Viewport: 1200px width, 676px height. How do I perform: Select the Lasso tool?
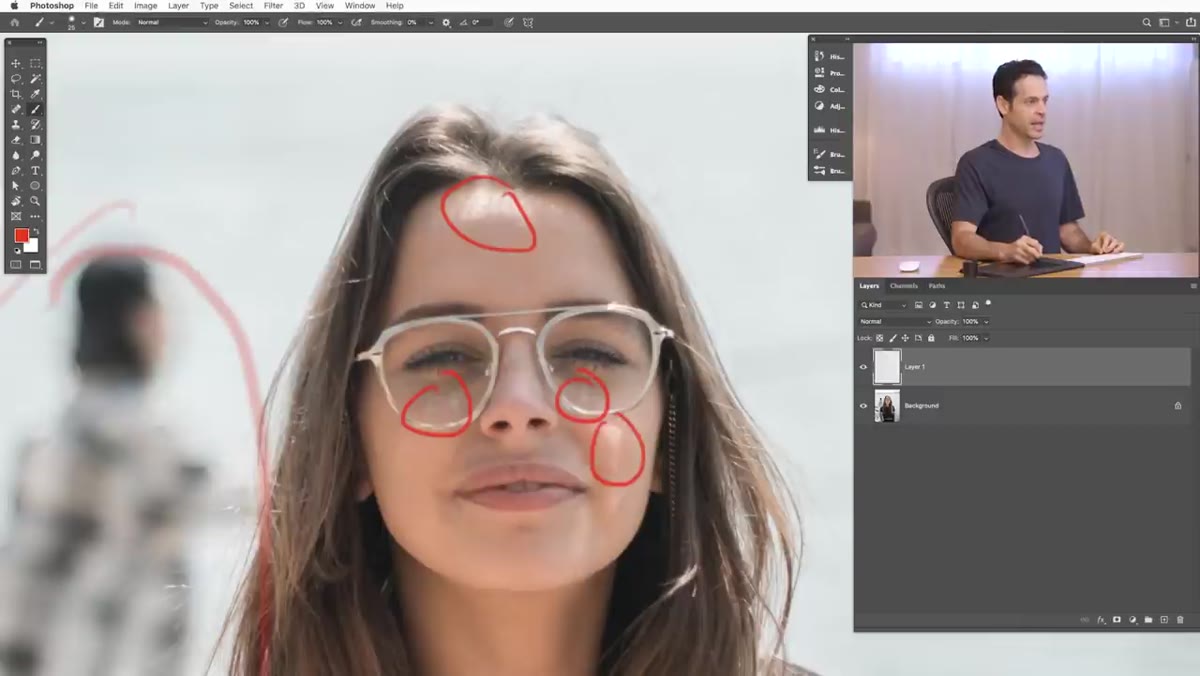tap(16, 79)
